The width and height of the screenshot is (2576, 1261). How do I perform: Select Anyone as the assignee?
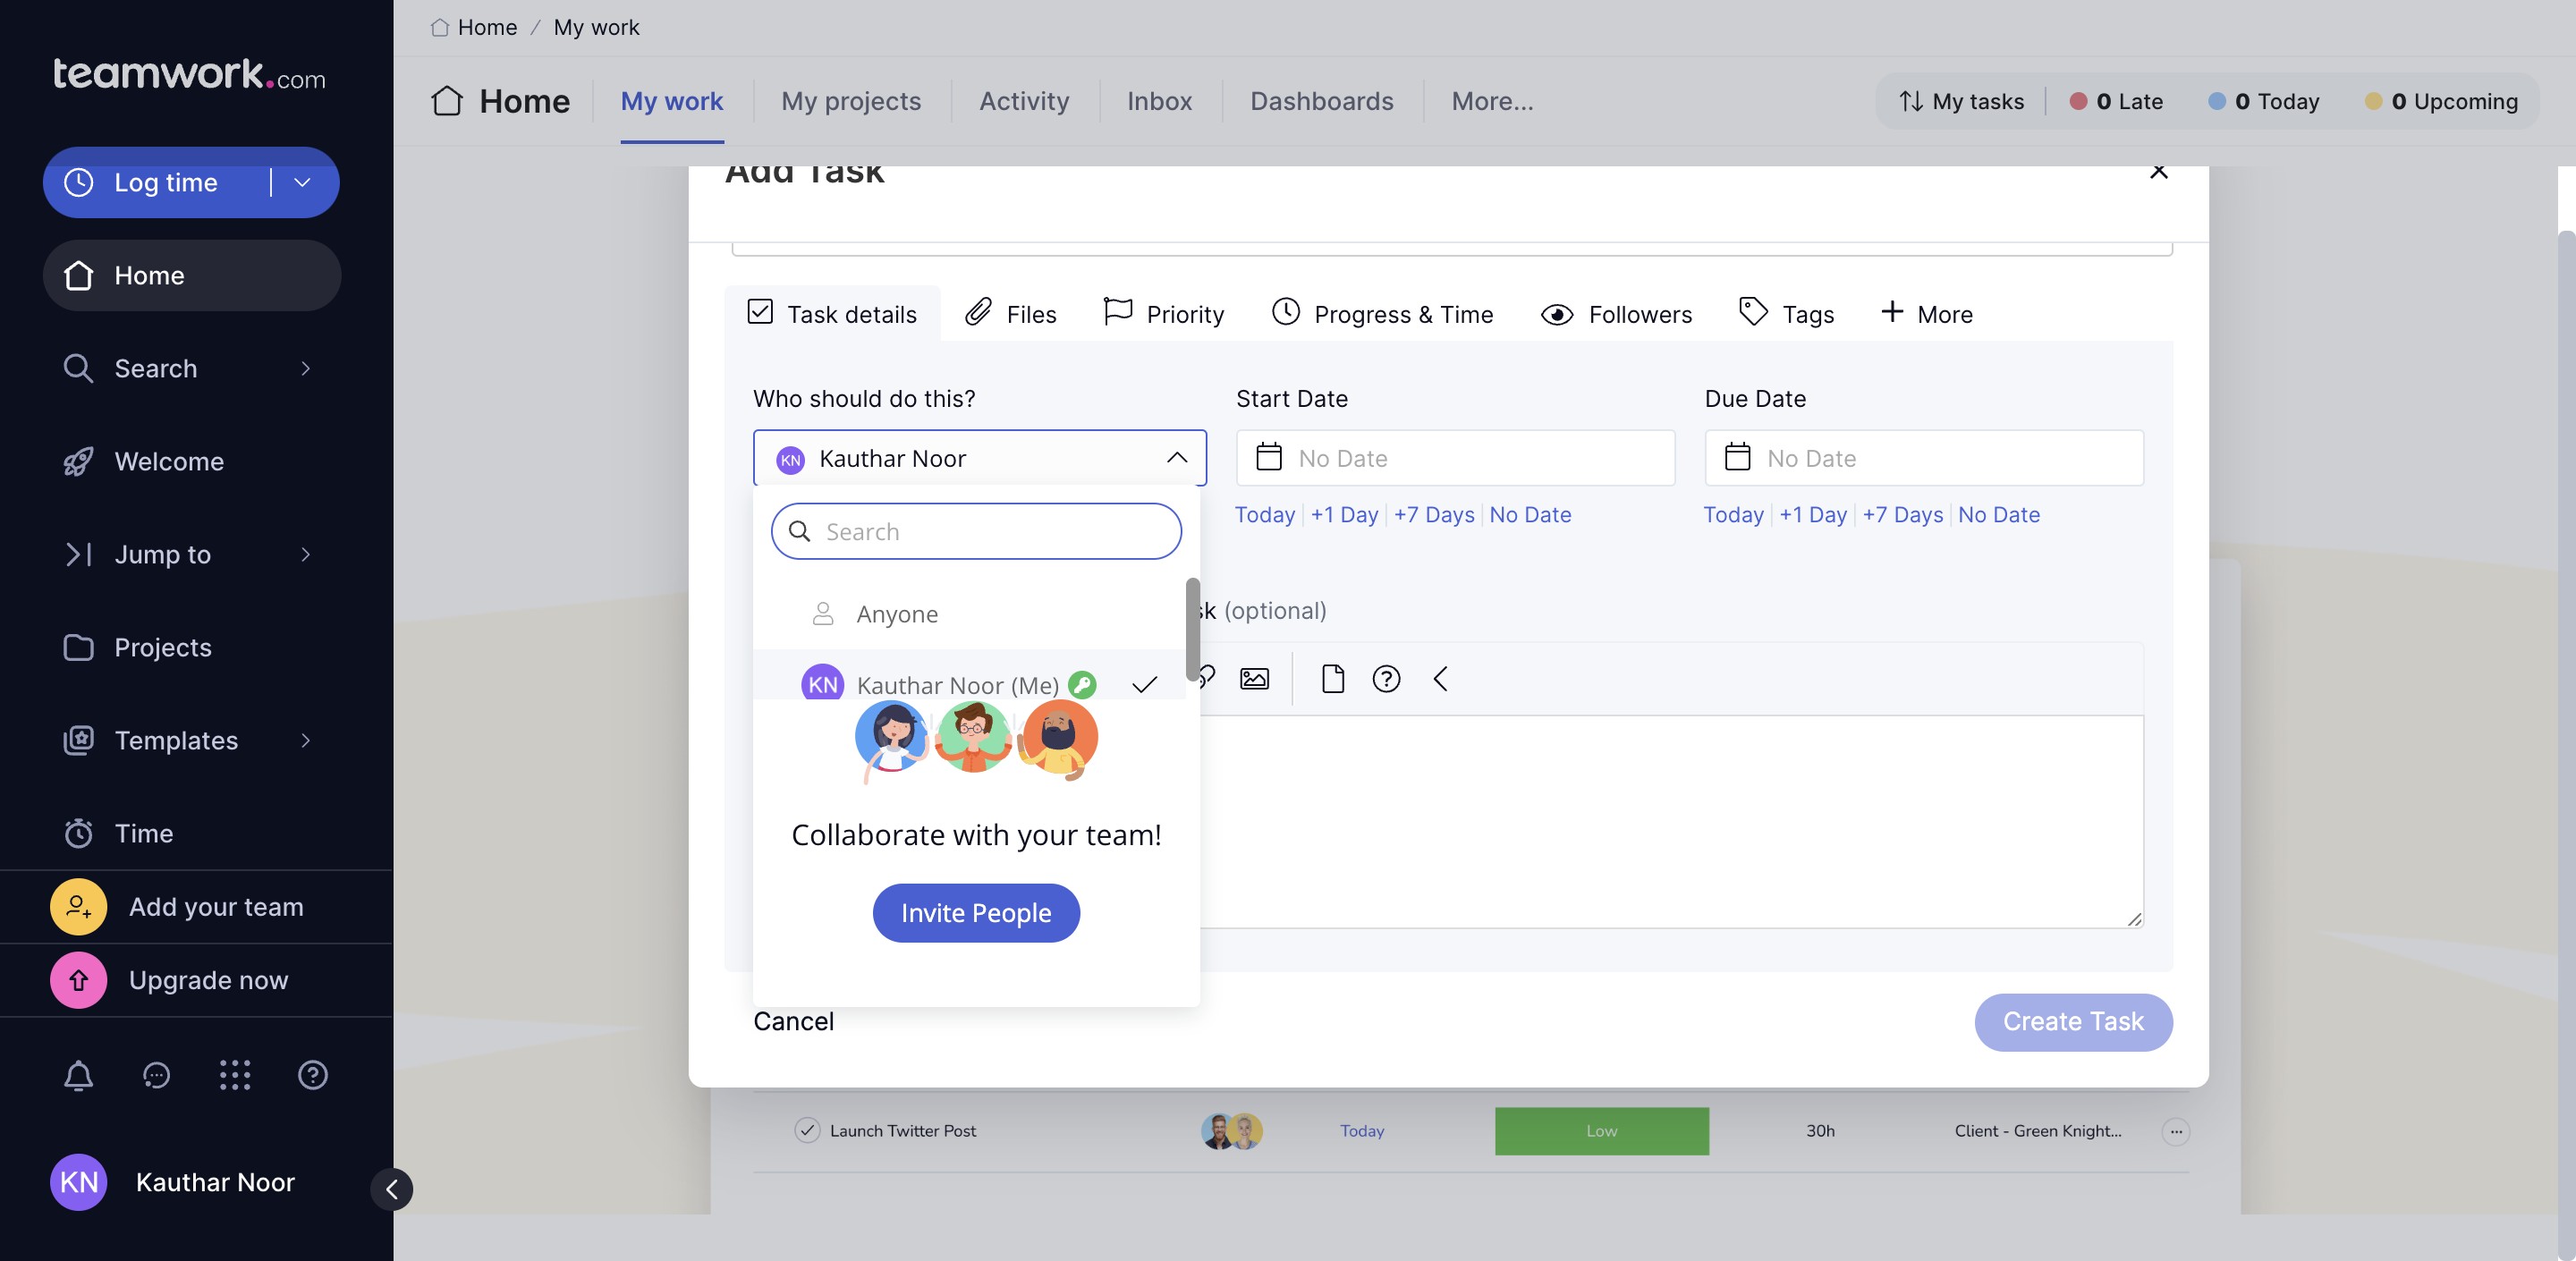pos(896,614)
